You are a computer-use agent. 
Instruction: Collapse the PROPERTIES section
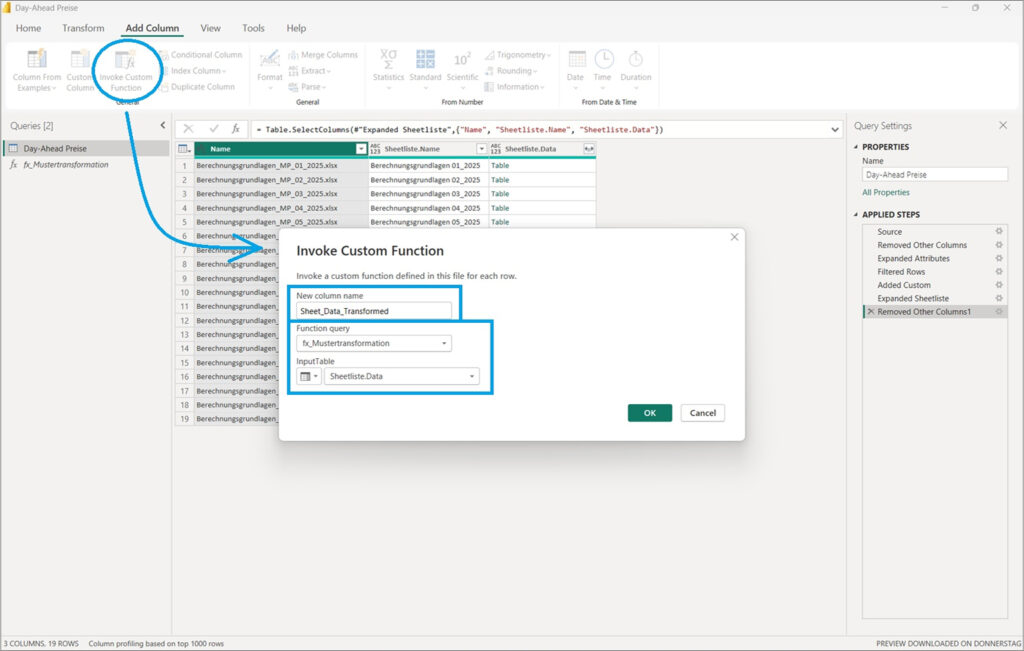click(856, 147)
